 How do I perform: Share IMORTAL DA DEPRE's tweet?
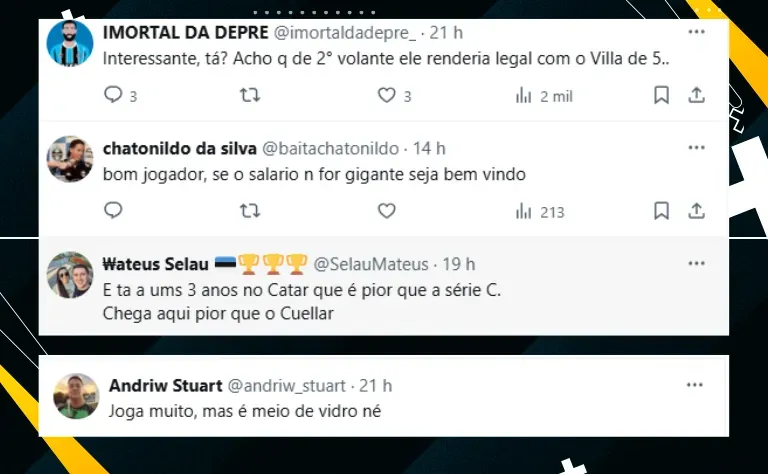pyautogui.click(x=696, y=95)
